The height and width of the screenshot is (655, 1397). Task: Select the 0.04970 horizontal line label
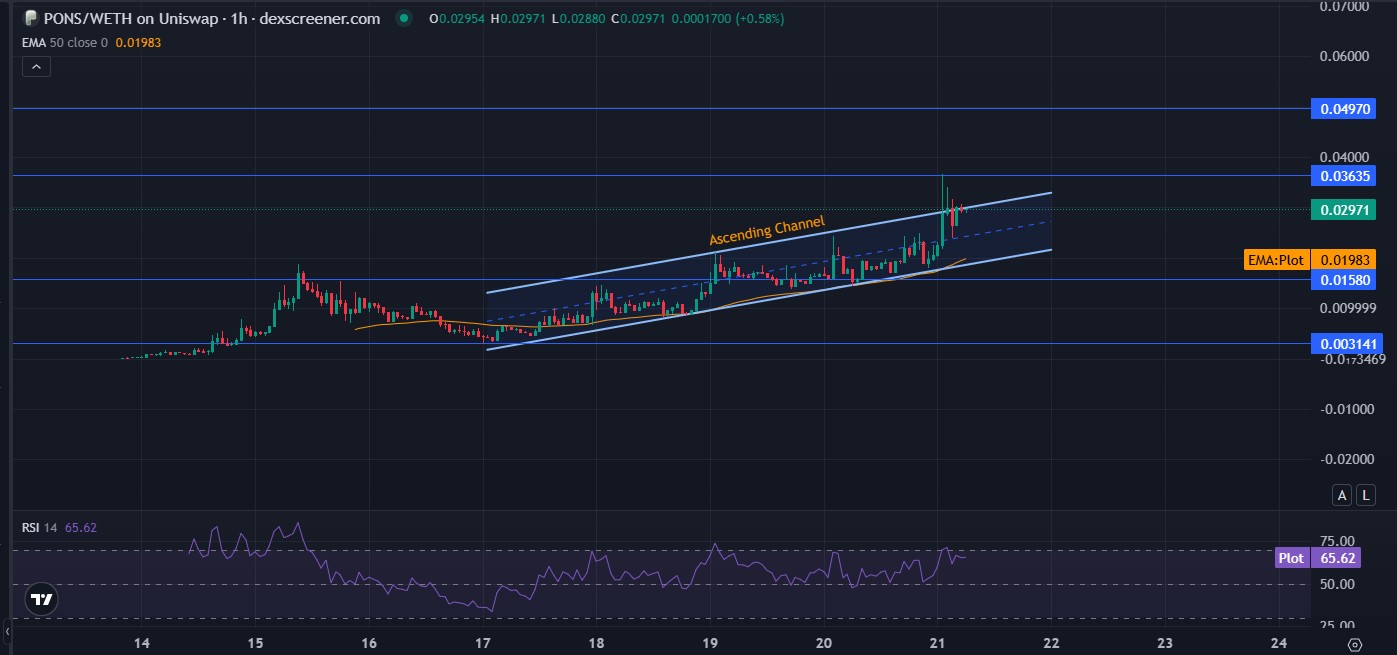1342,108
